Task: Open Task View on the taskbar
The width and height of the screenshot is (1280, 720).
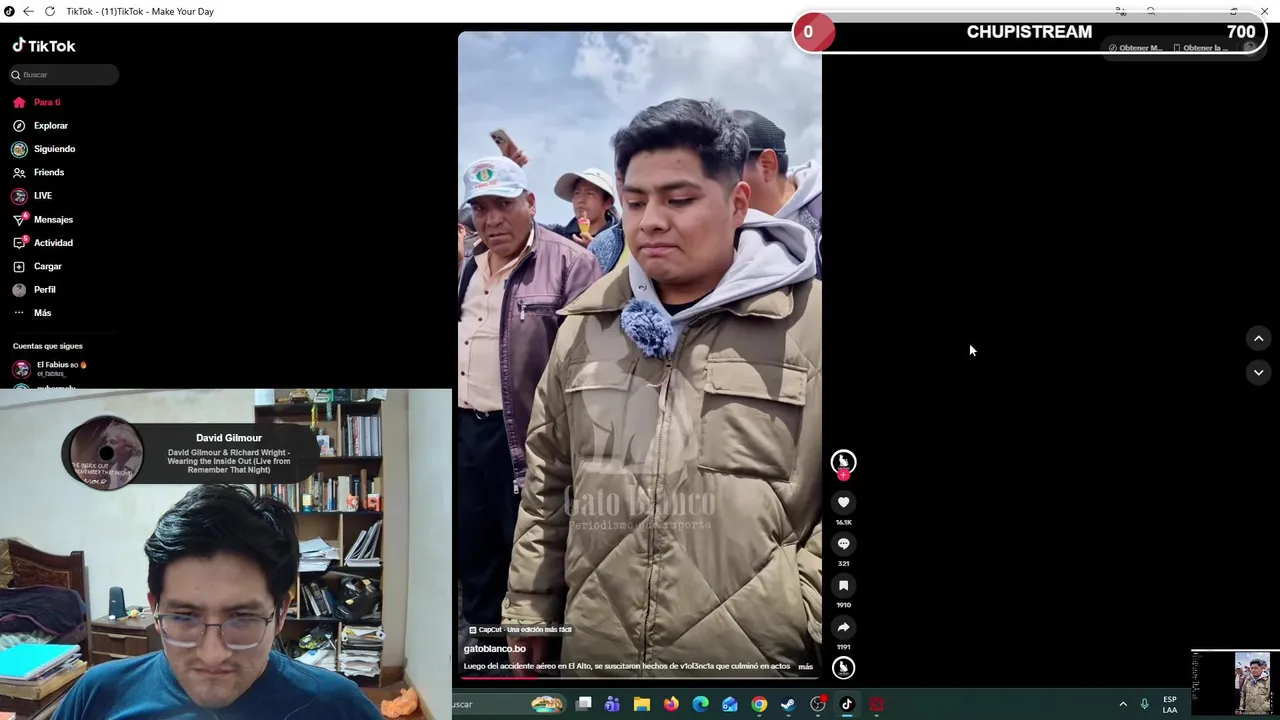Action: (583, 704)
